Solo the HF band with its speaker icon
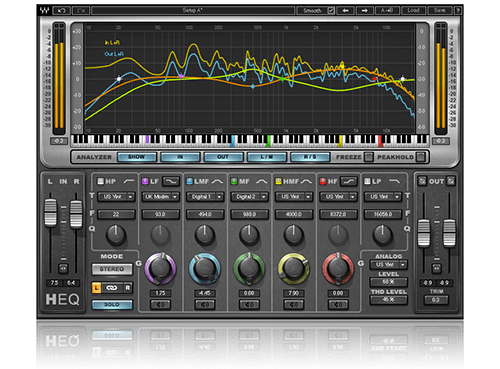This screenshot has width=500, height=369. tap(338, 304)
